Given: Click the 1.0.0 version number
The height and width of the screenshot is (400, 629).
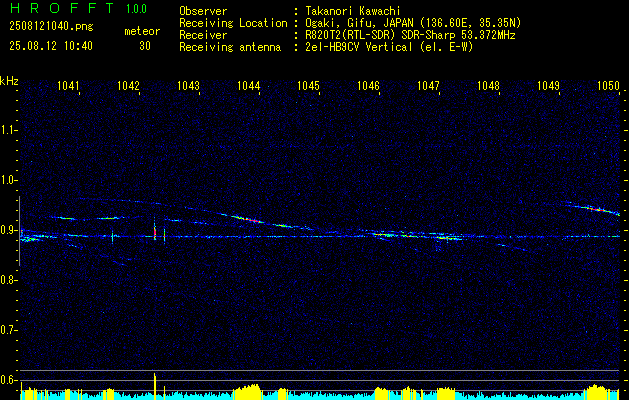Looking at the screenshot, I should click(136, 9).
